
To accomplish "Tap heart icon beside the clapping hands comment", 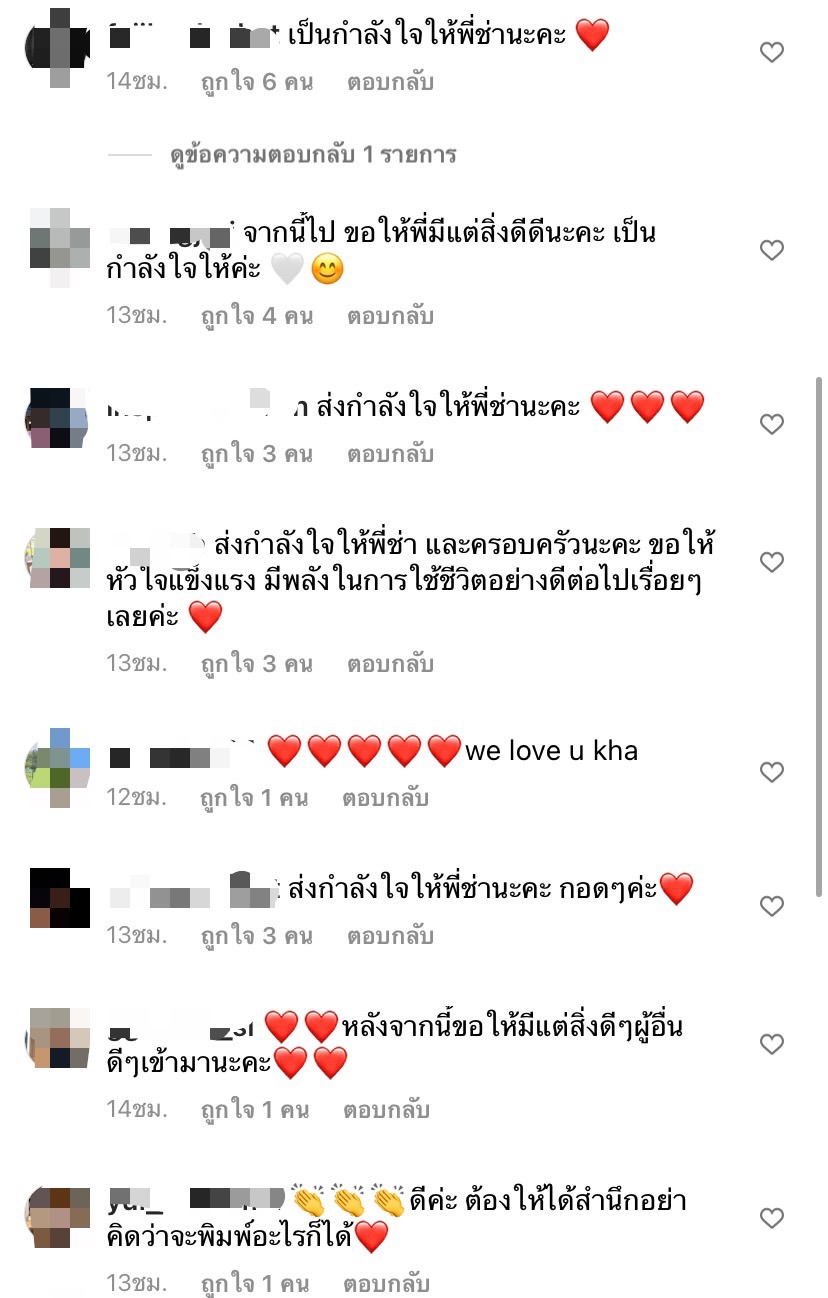I will [x=772, y=1218].
